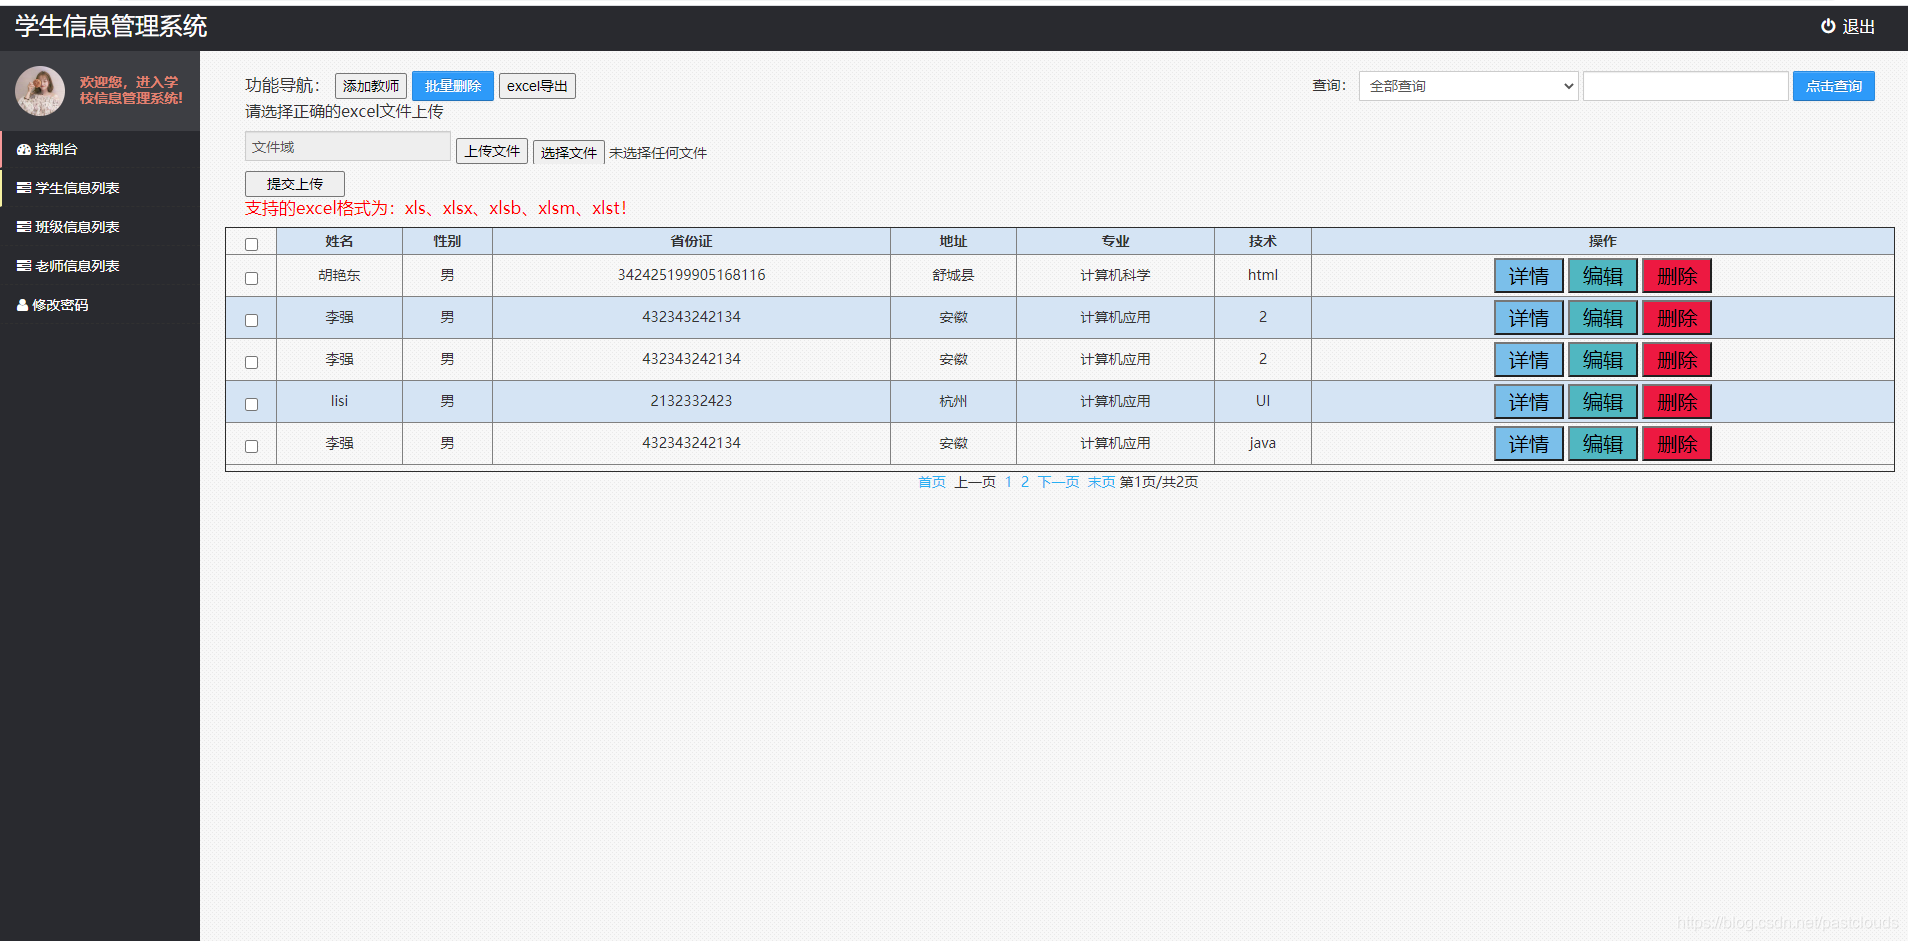Click the 计算机科学 major cell
The image size is (1908, 941).
coord(1115,275)
